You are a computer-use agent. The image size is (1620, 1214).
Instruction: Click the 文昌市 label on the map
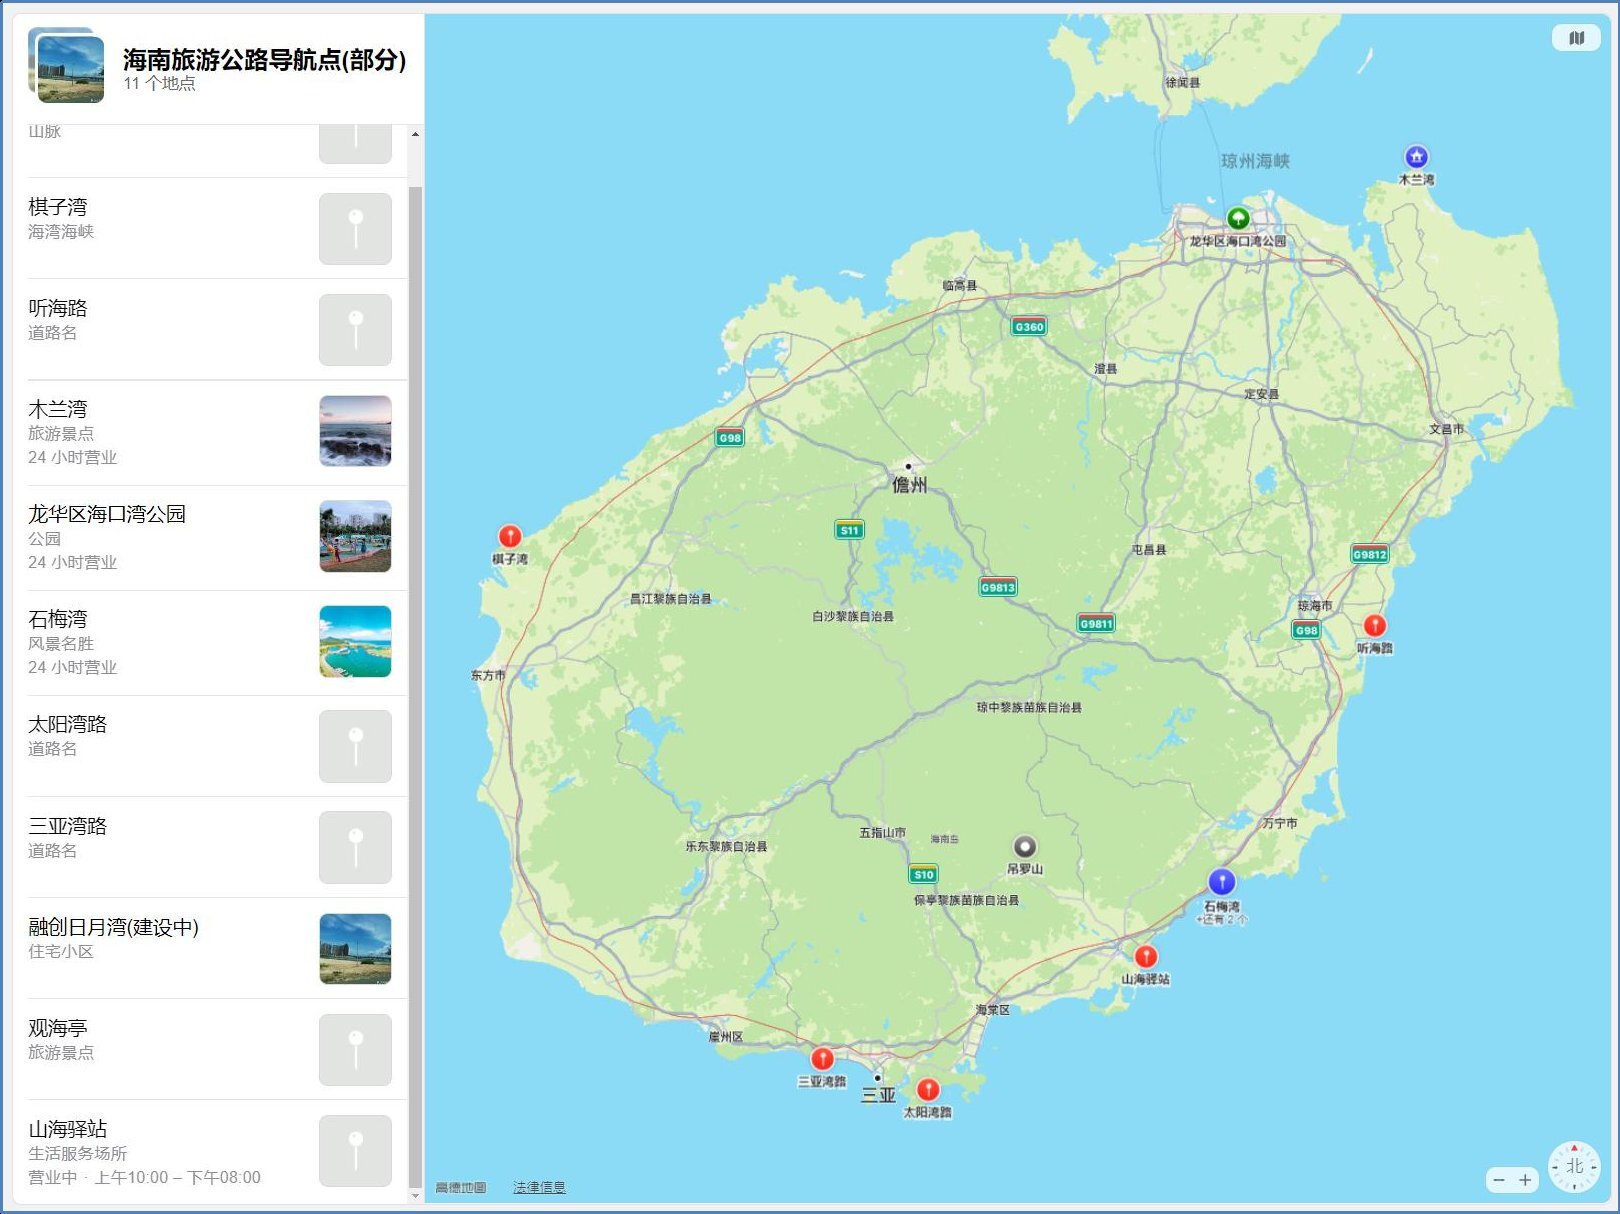1447,429
